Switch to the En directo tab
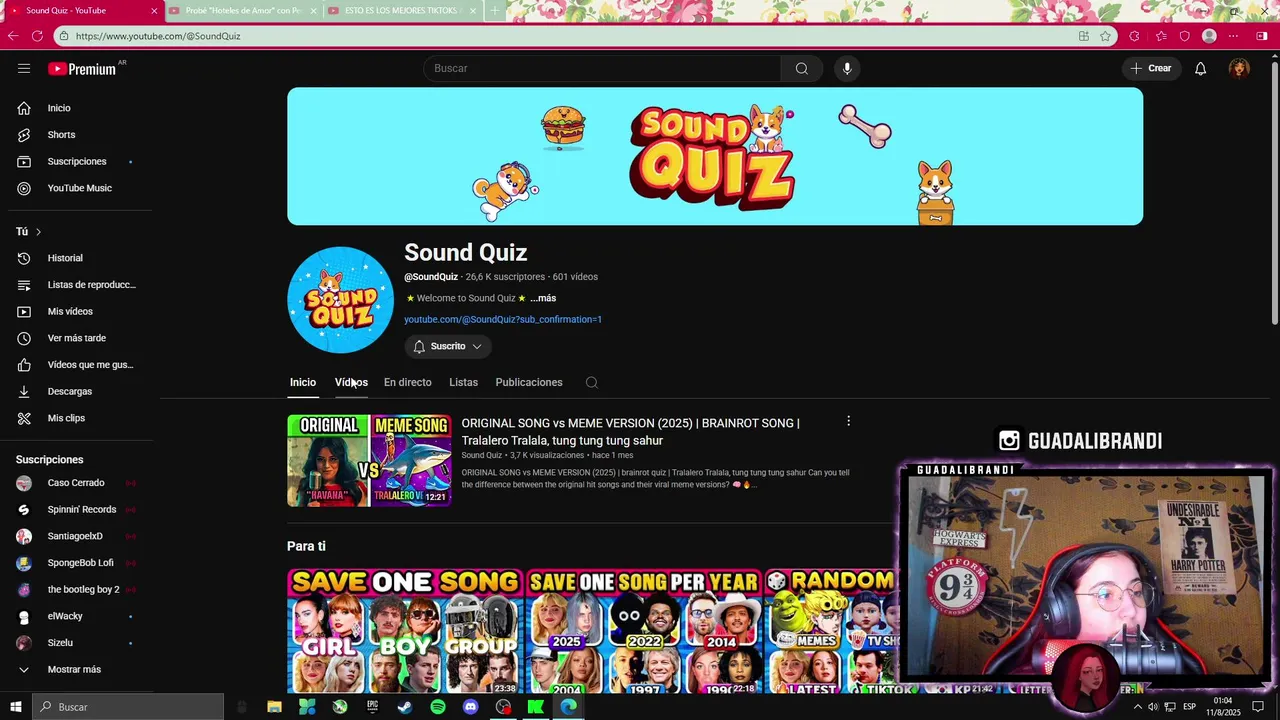Image resolution: width=1280 pixels, height=720 pixels. pyautogui.click(x=408, y=382)
